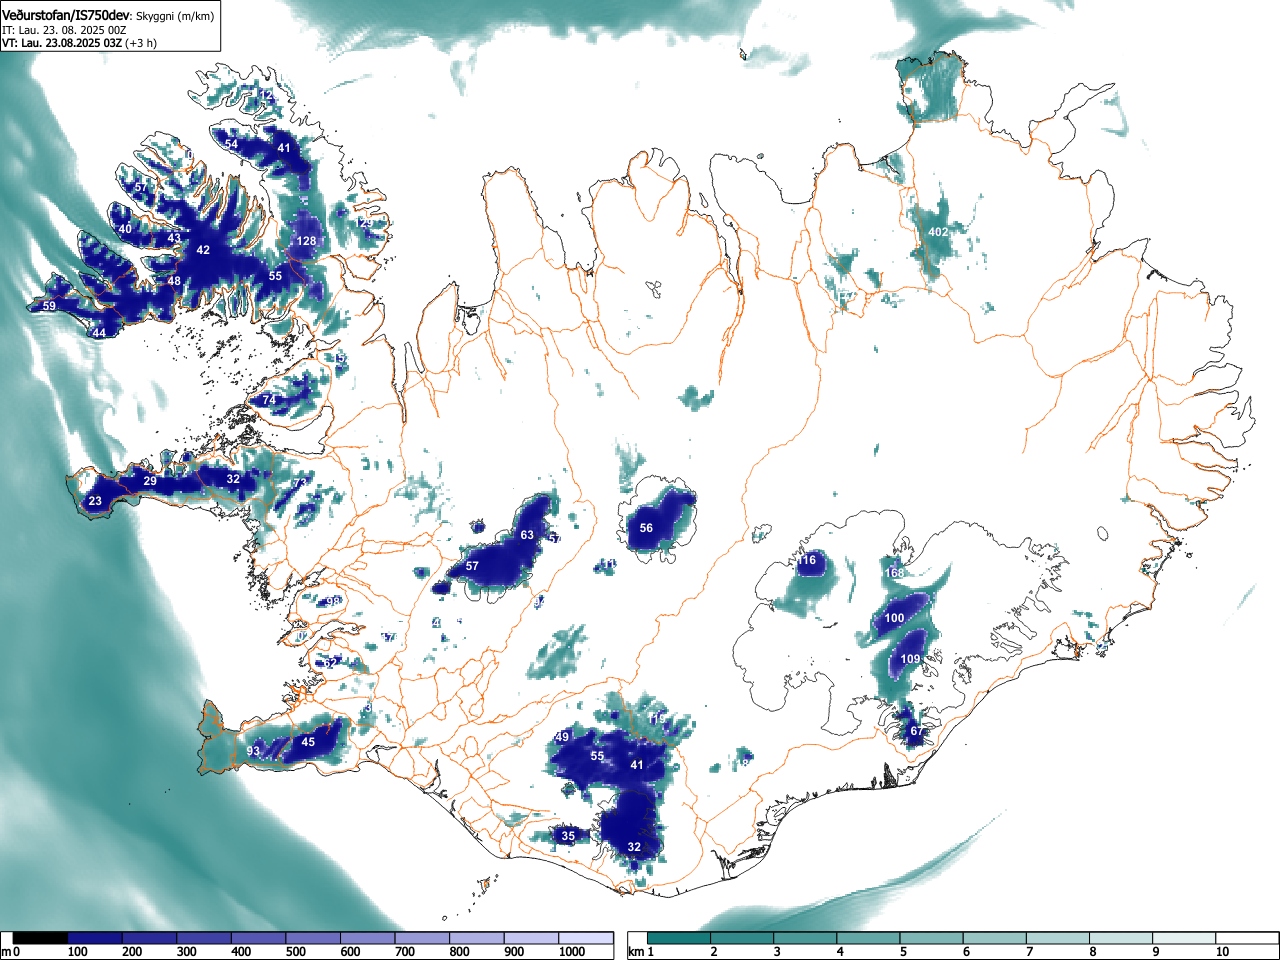
Task: Click the '67' visibility value near the southeast coast
Action: click(x=916, y=732)
